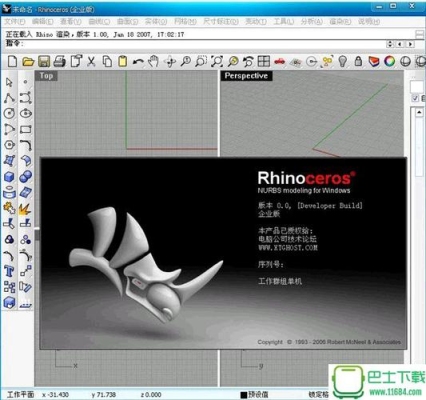The image size is (426, 400).
Task: Choose the Text object tool
Action: [x=9, y=271]
